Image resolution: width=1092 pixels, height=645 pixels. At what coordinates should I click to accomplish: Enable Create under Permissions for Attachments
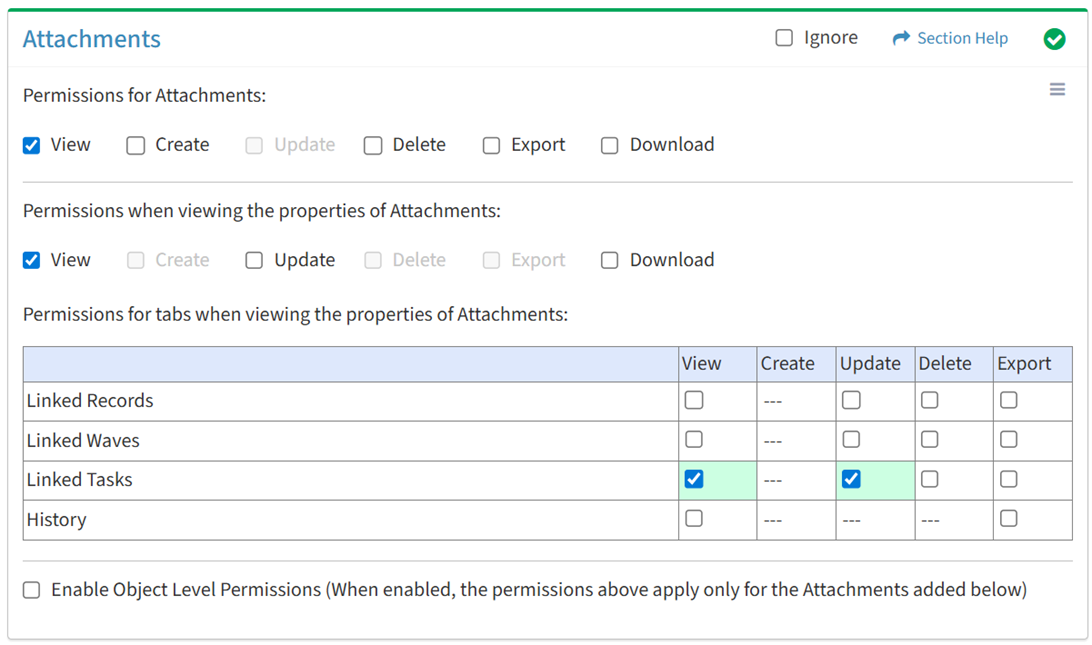[136, 145]
